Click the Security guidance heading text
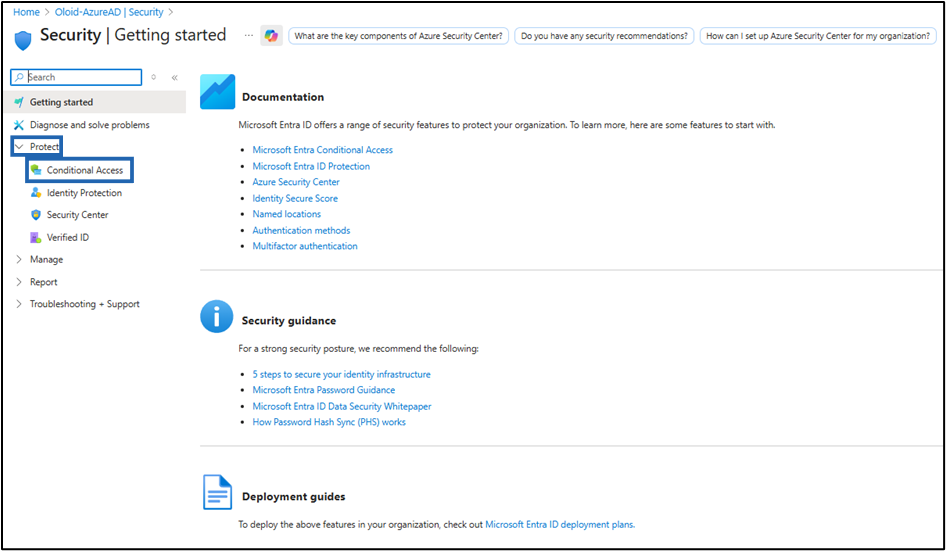 [289, 320]
